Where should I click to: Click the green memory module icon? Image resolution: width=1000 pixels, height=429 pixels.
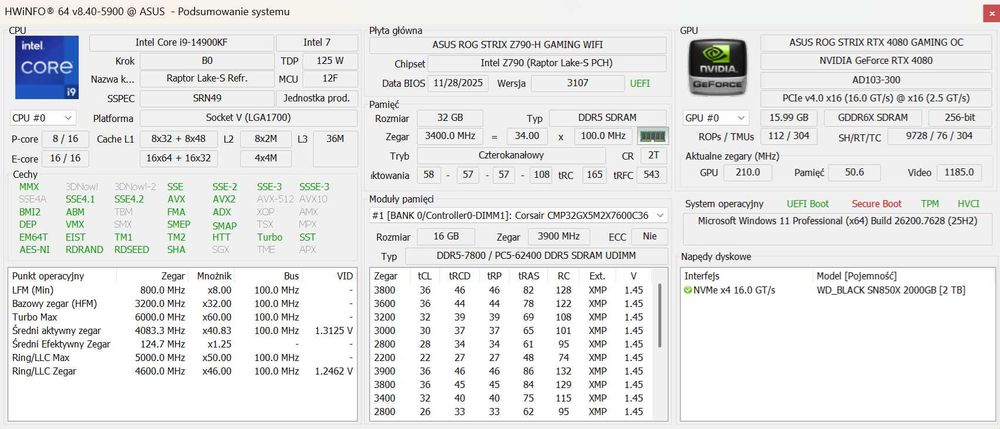pos(652,136)
